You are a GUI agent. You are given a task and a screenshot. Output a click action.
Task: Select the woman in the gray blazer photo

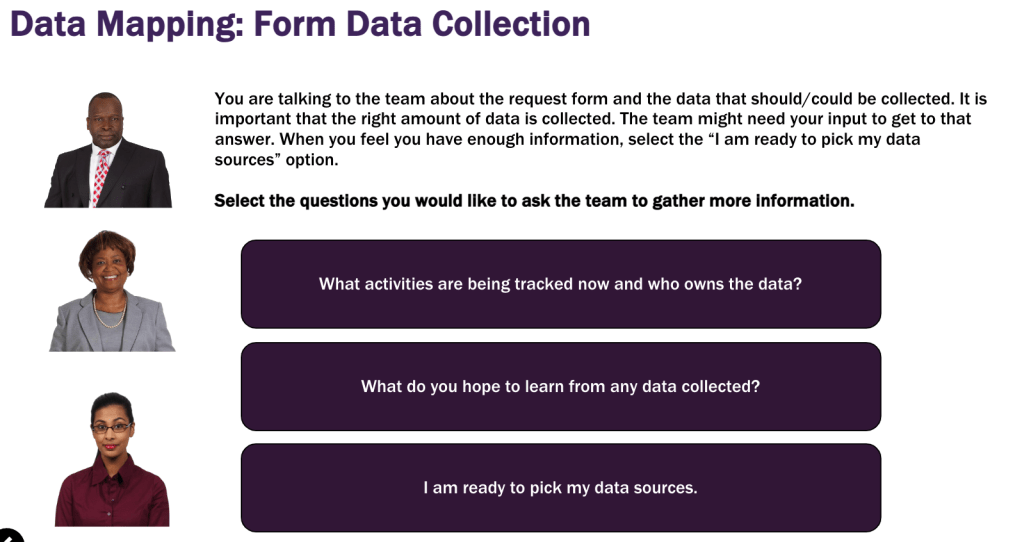coord(112,291)
